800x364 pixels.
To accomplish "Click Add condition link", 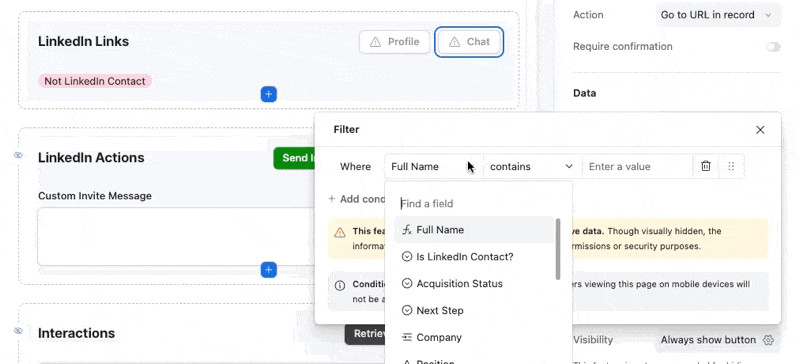I will coord(356,199).
